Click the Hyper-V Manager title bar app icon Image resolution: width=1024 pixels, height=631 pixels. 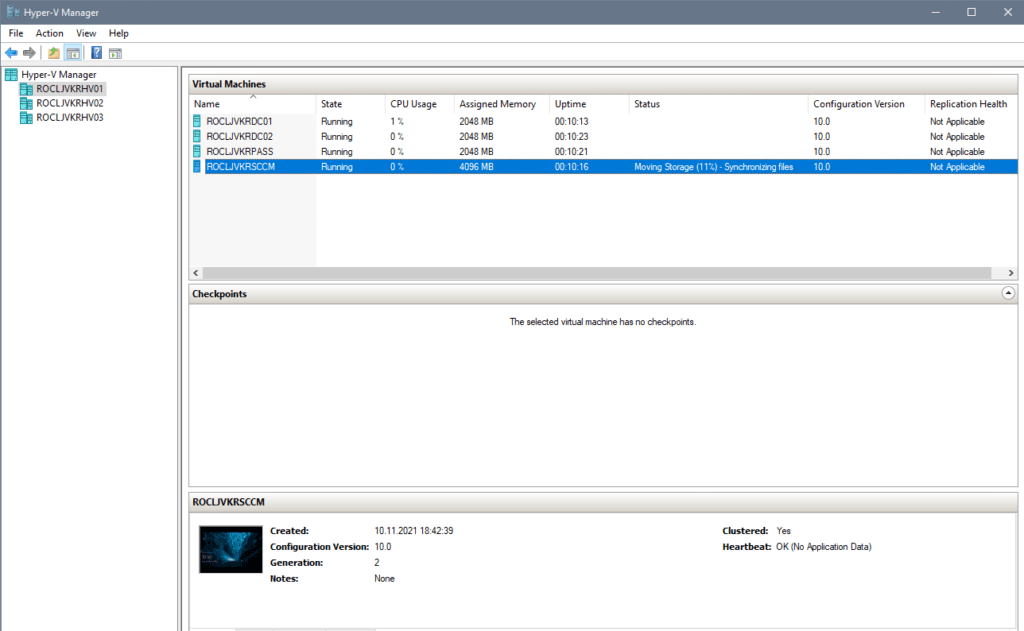point(12,12)
